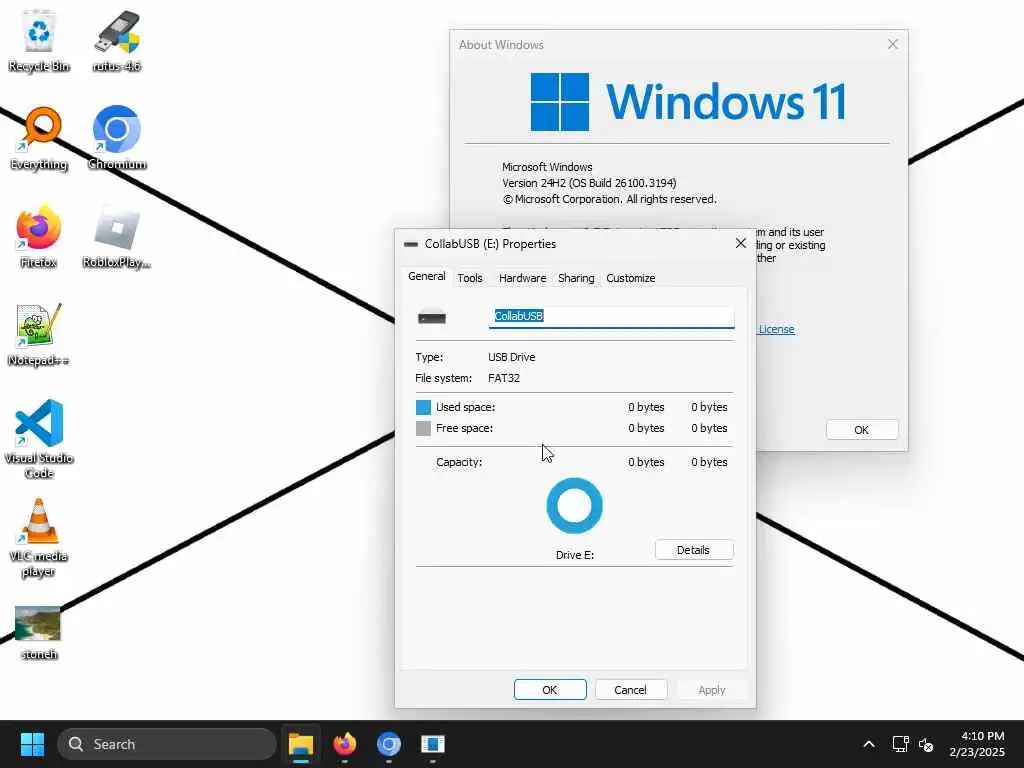This screenshot has height=768, width=1024.
Task: Switch to the About Windows taskbar app
Action: point(432,744)
